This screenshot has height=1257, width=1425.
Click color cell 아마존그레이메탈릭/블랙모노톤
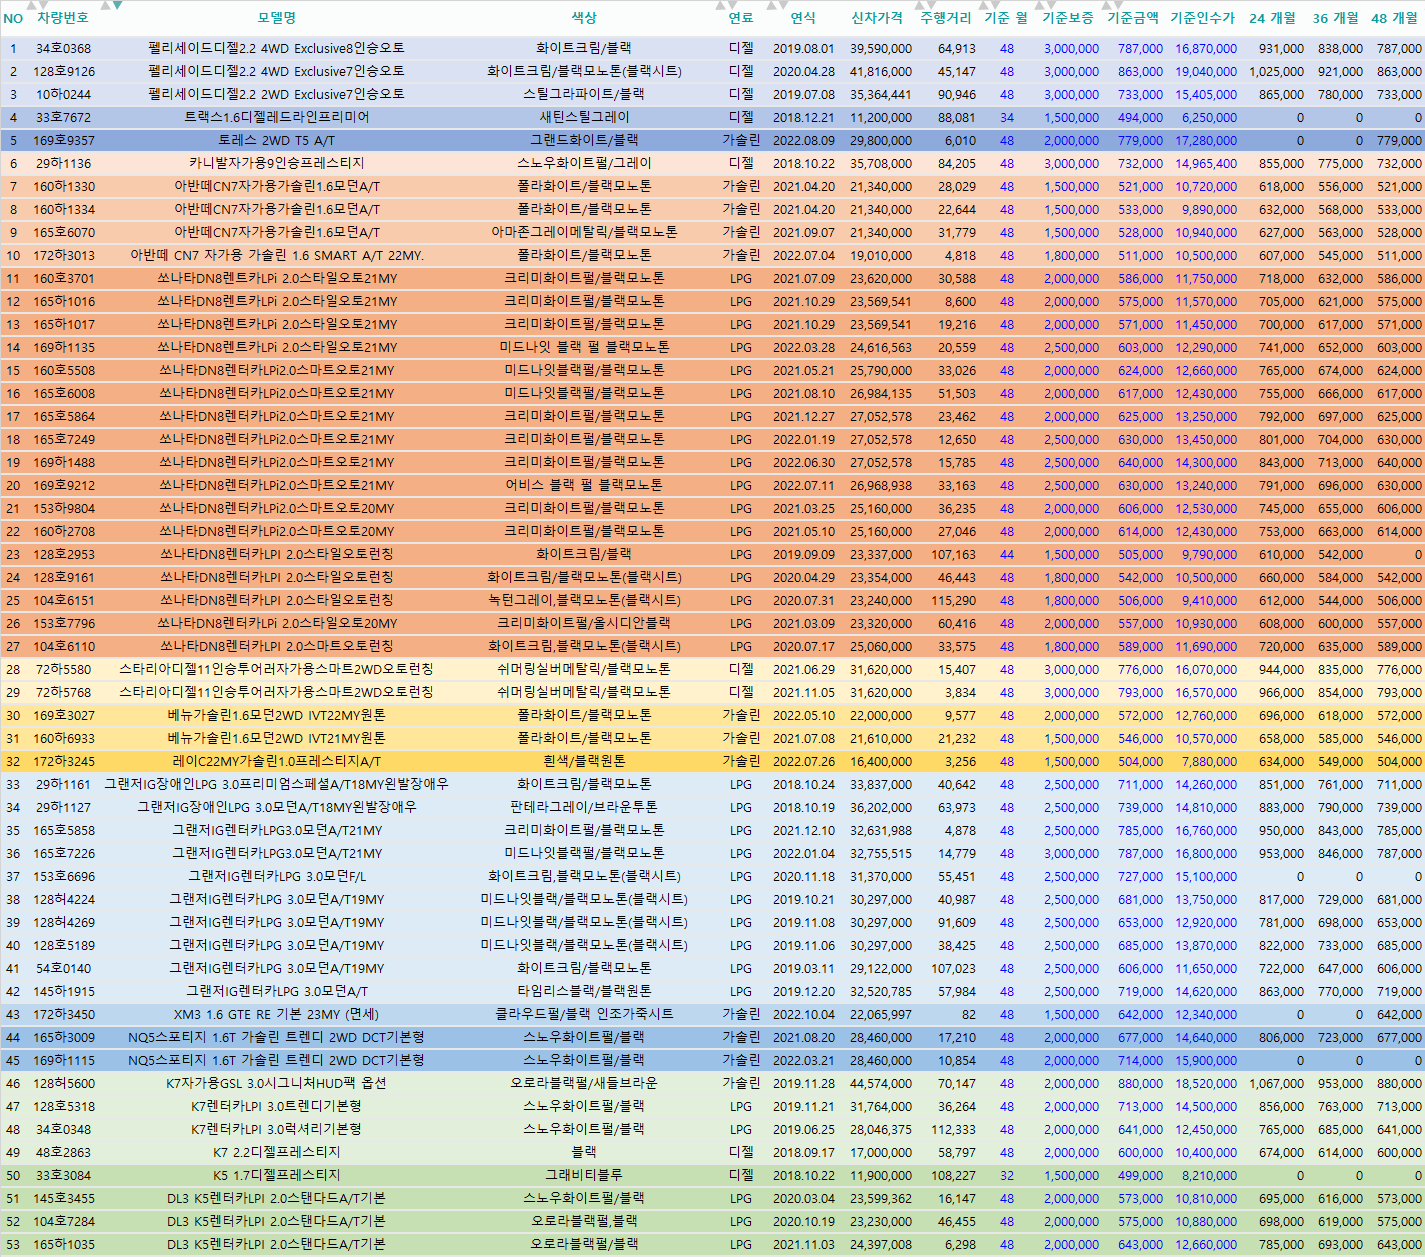584,232
